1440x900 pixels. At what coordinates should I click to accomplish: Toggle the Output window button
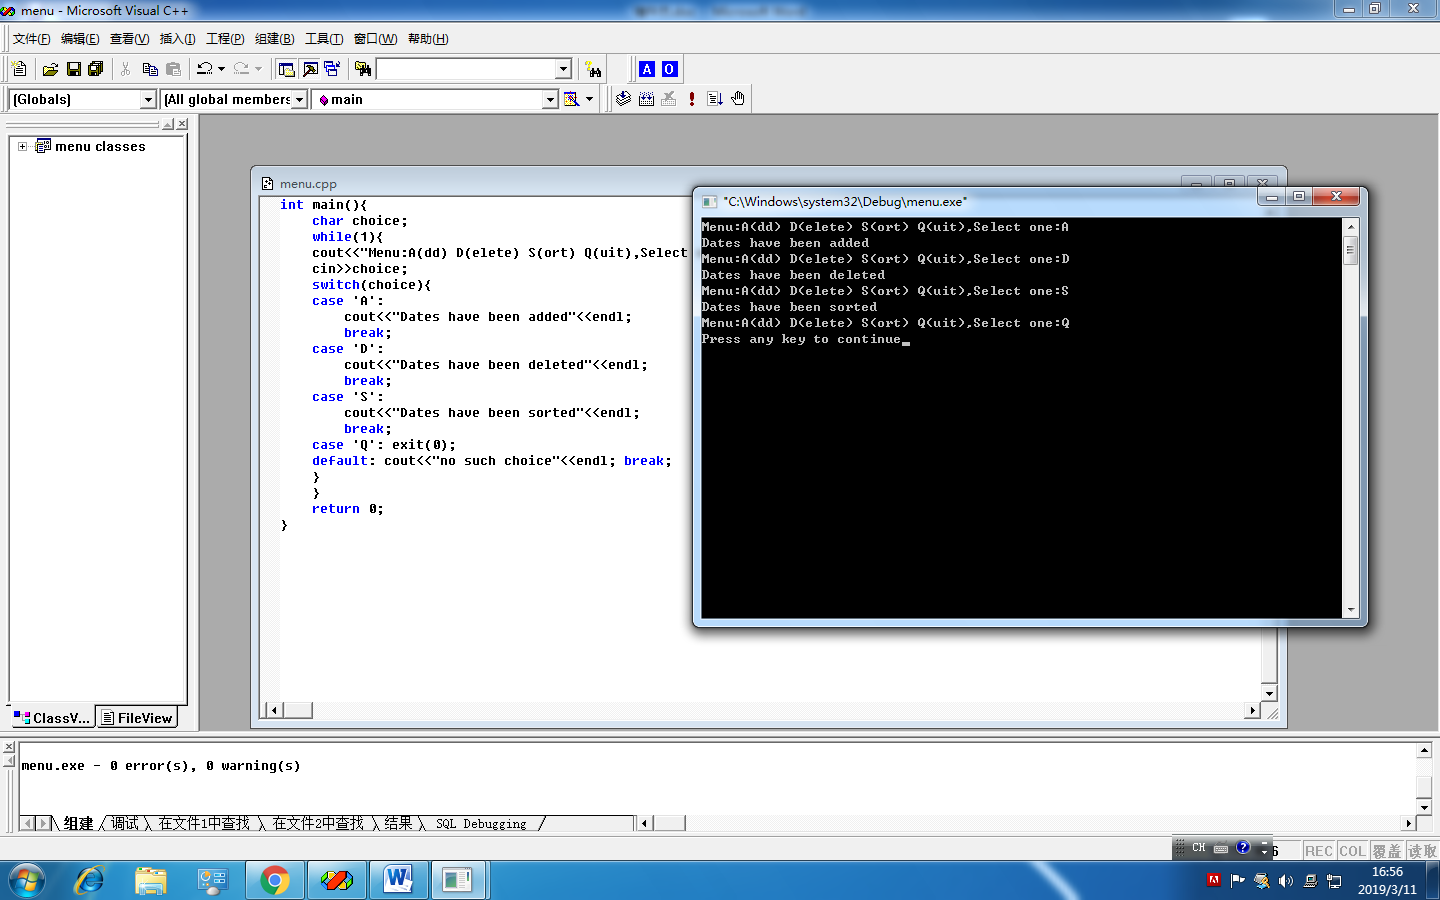click(x=310, y=69)
